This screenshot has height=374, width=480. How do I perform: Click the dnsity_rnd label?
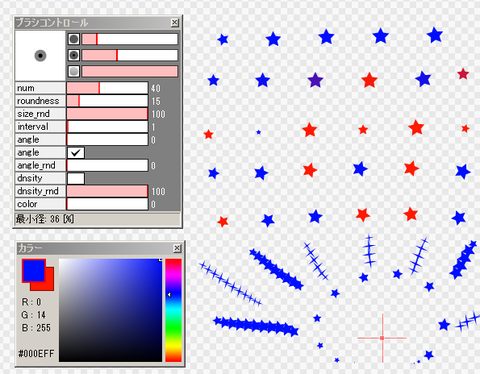click(40, 191)
